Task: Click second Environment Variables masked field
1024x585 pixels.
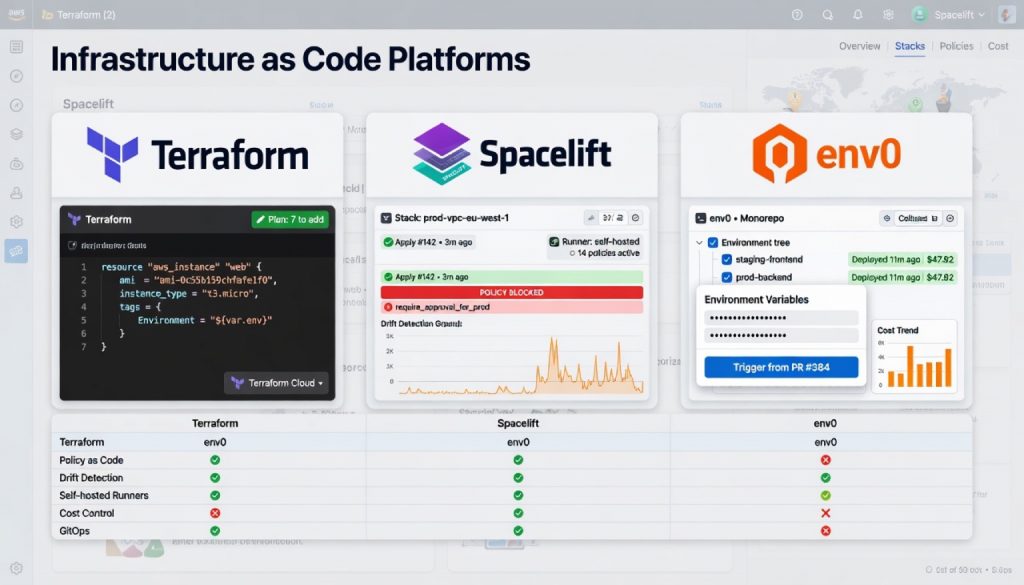Action: coord(781,336)
